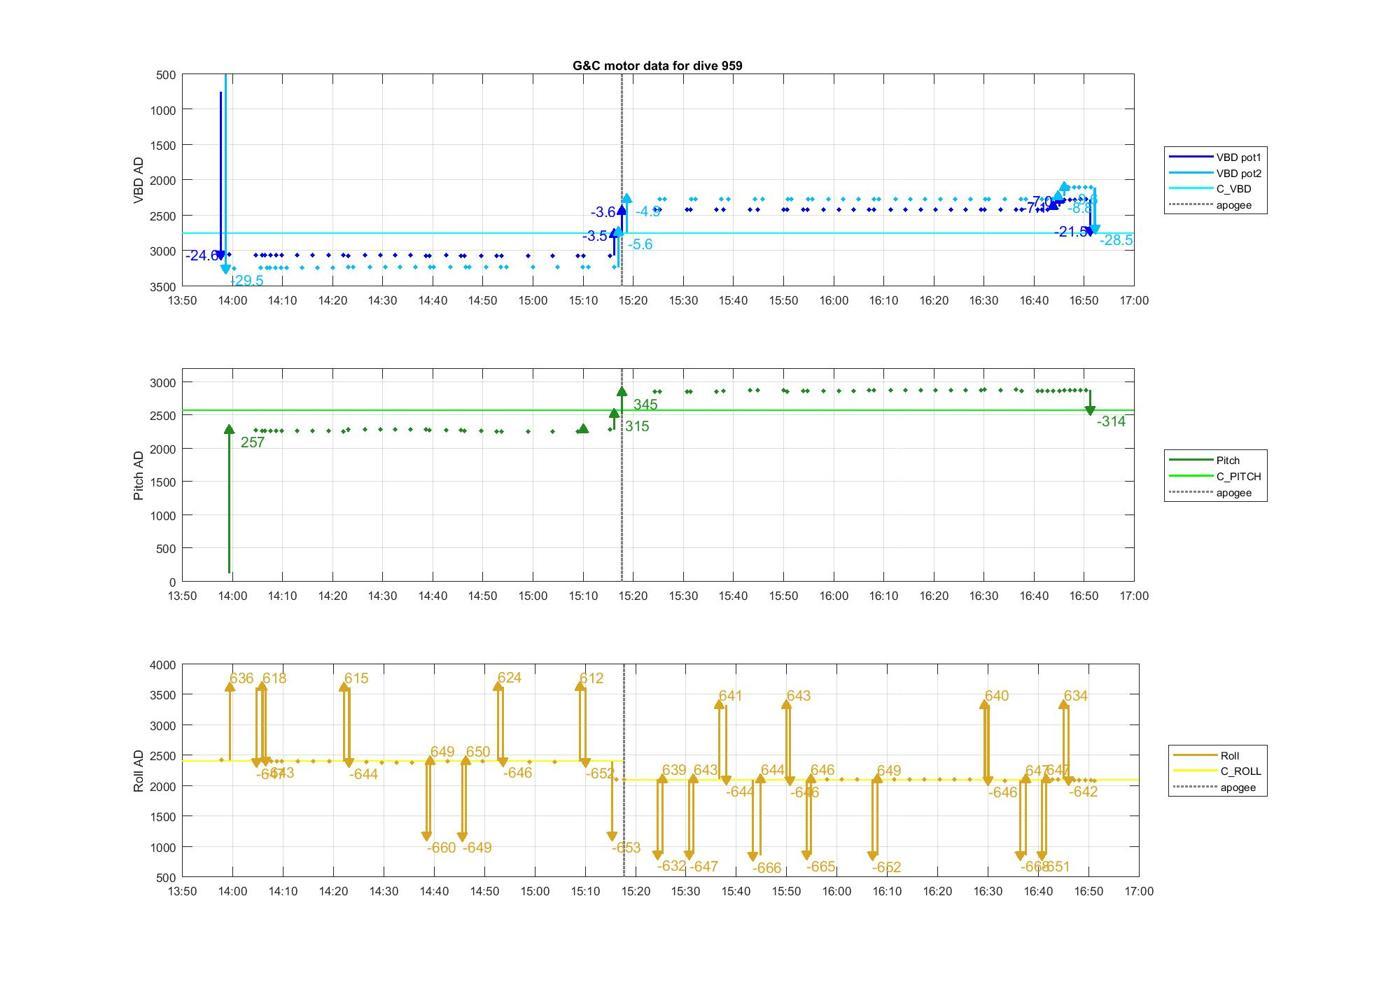
Task: Click the '-21.5' VBD annotation
Action: point(1071,232)
